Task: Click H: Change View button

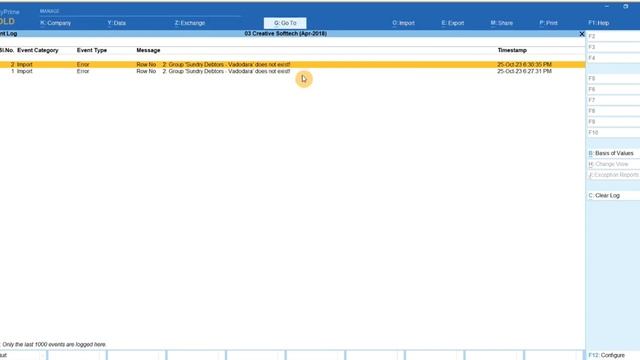Action: pyautogui.click(x=613, y=164)
